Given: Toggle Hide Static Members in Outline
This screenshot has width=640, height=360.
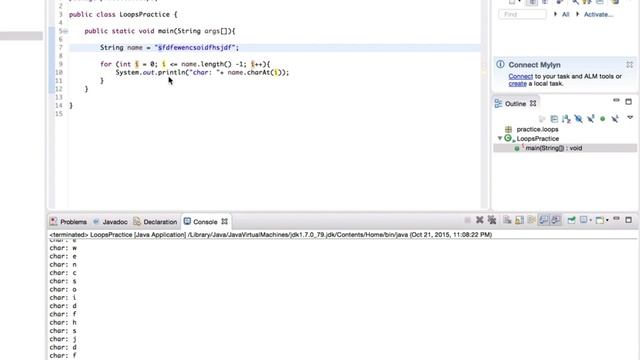Looking at the screenshot, I should click(591, 119).
